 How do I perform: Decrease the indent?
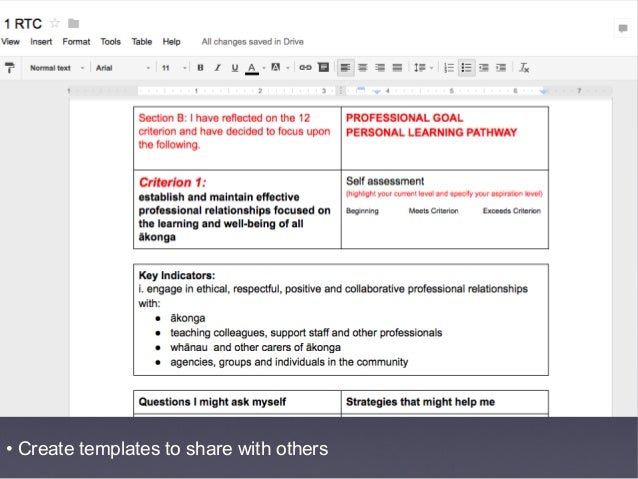[x=484, y=68]
